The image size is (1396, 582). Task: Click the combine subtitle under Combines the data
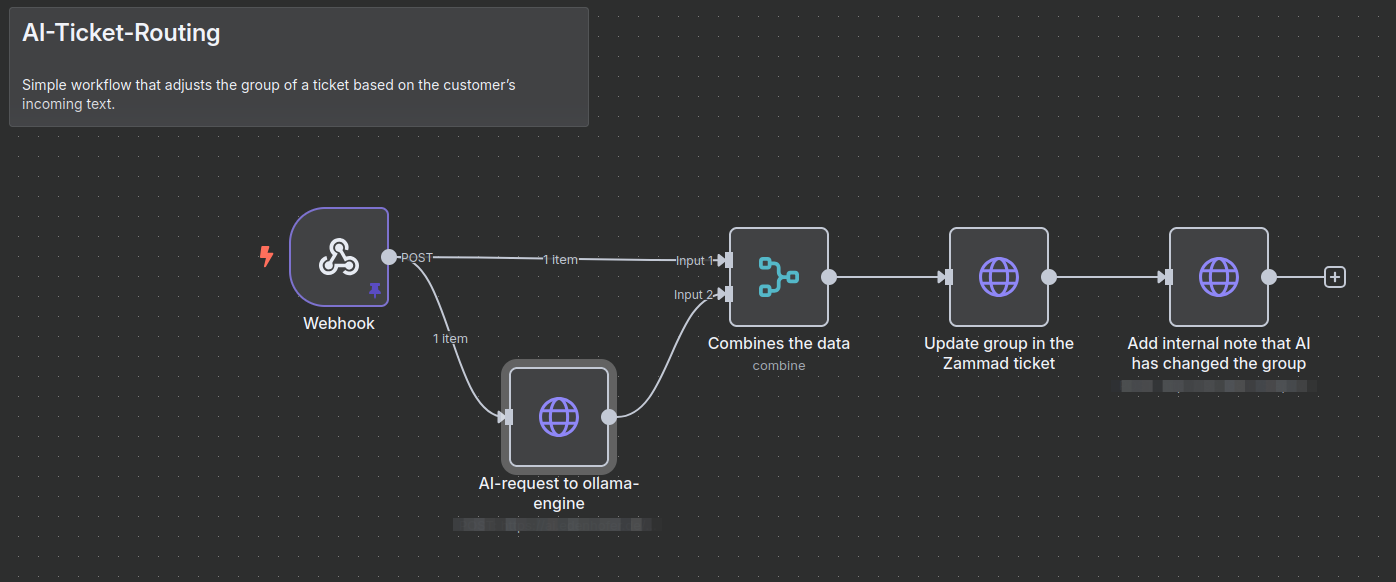778,365
